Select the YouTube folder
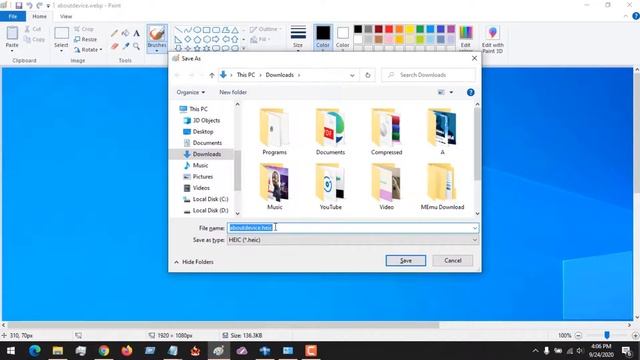The height and width of the screenshot is (360, 640). coord(330,187)
